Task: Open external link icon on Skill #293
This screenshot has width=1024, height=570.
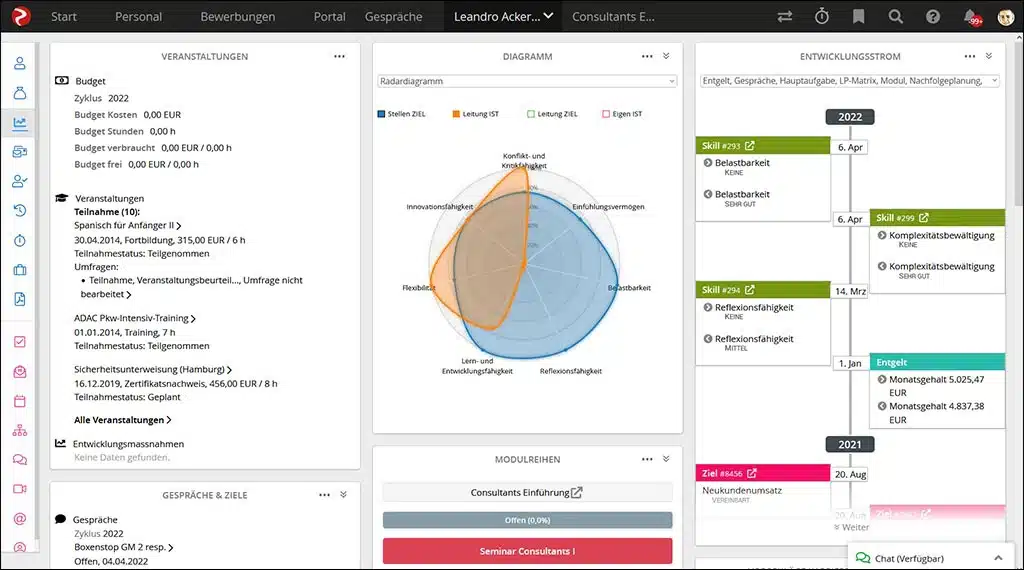Action: point(750,146)
